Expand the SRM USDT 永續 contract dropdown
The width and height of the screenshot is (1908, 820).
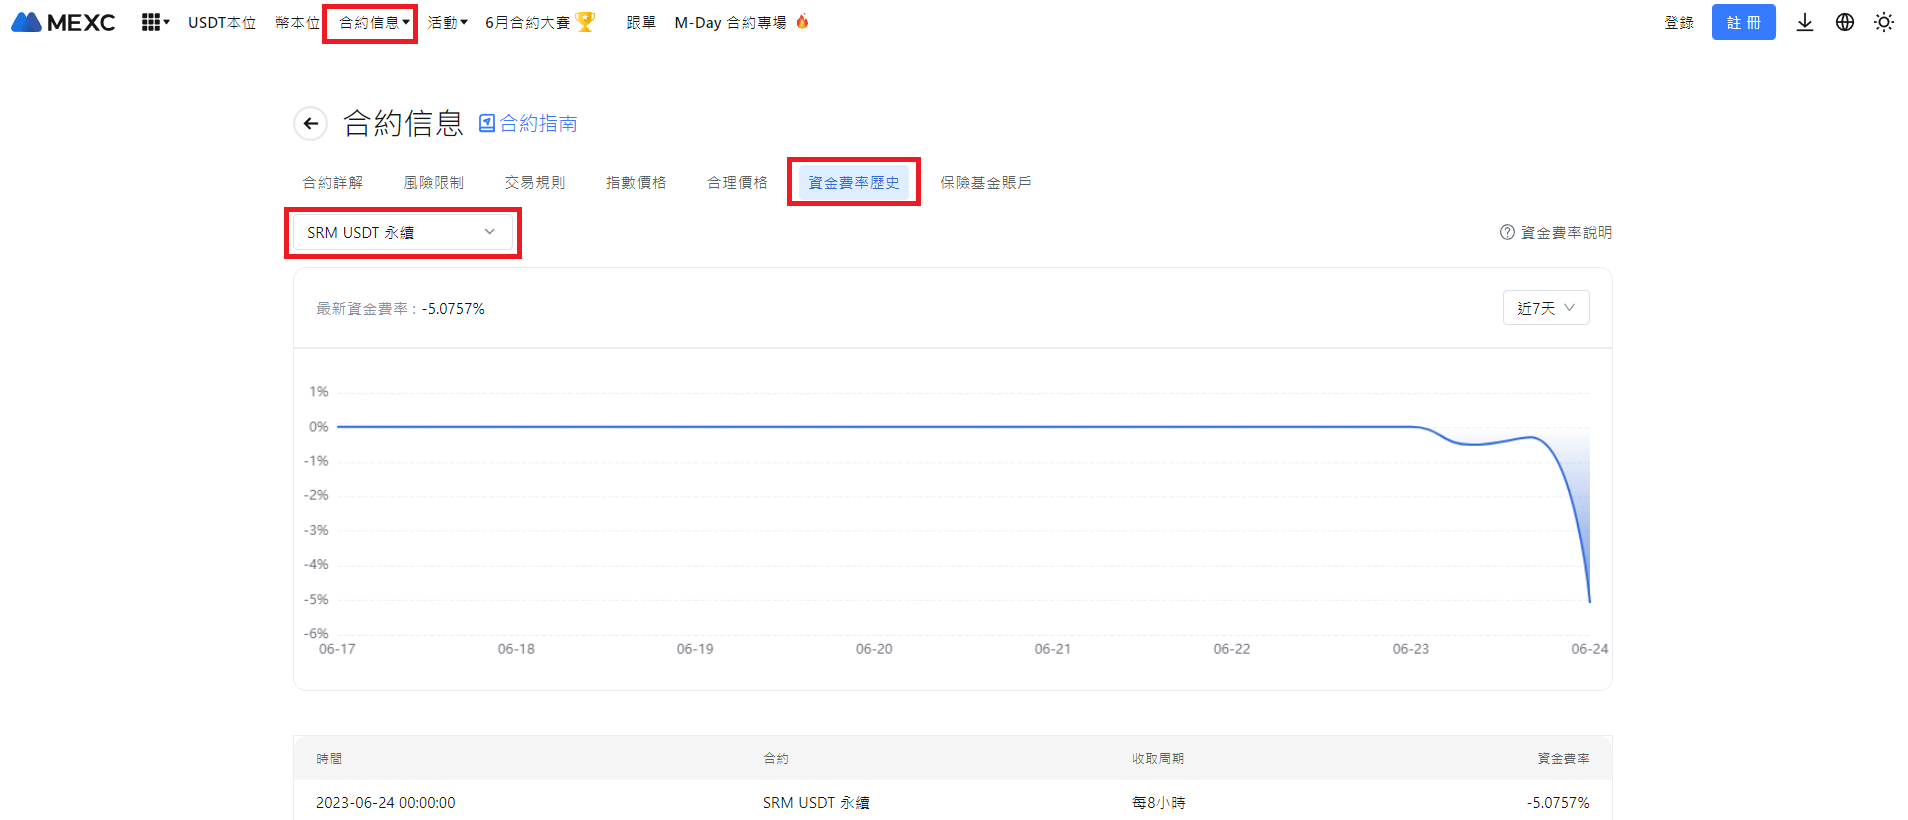pos(402,232)
